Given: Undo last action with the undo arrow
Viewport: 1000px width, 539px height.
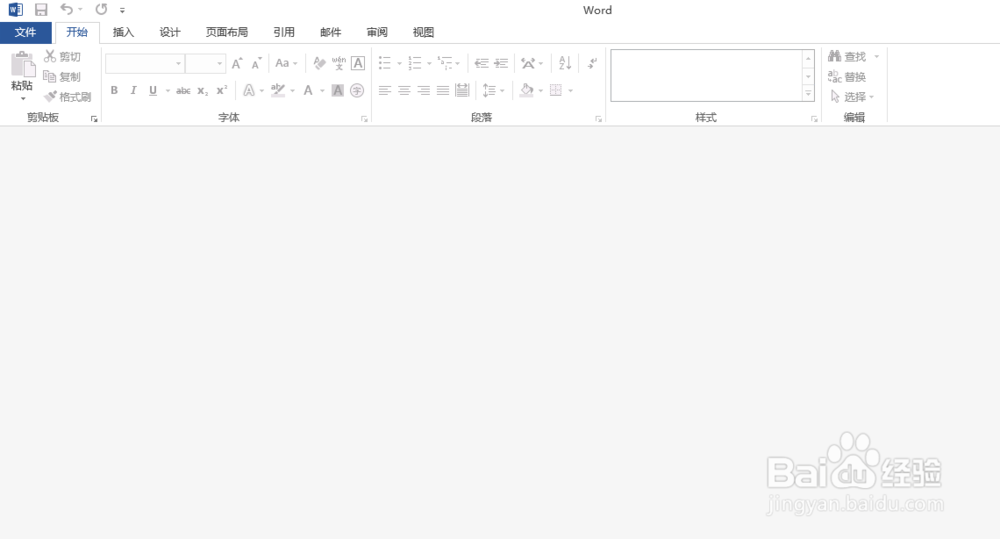Looking at the screenshot, I should tap(66, 9).
